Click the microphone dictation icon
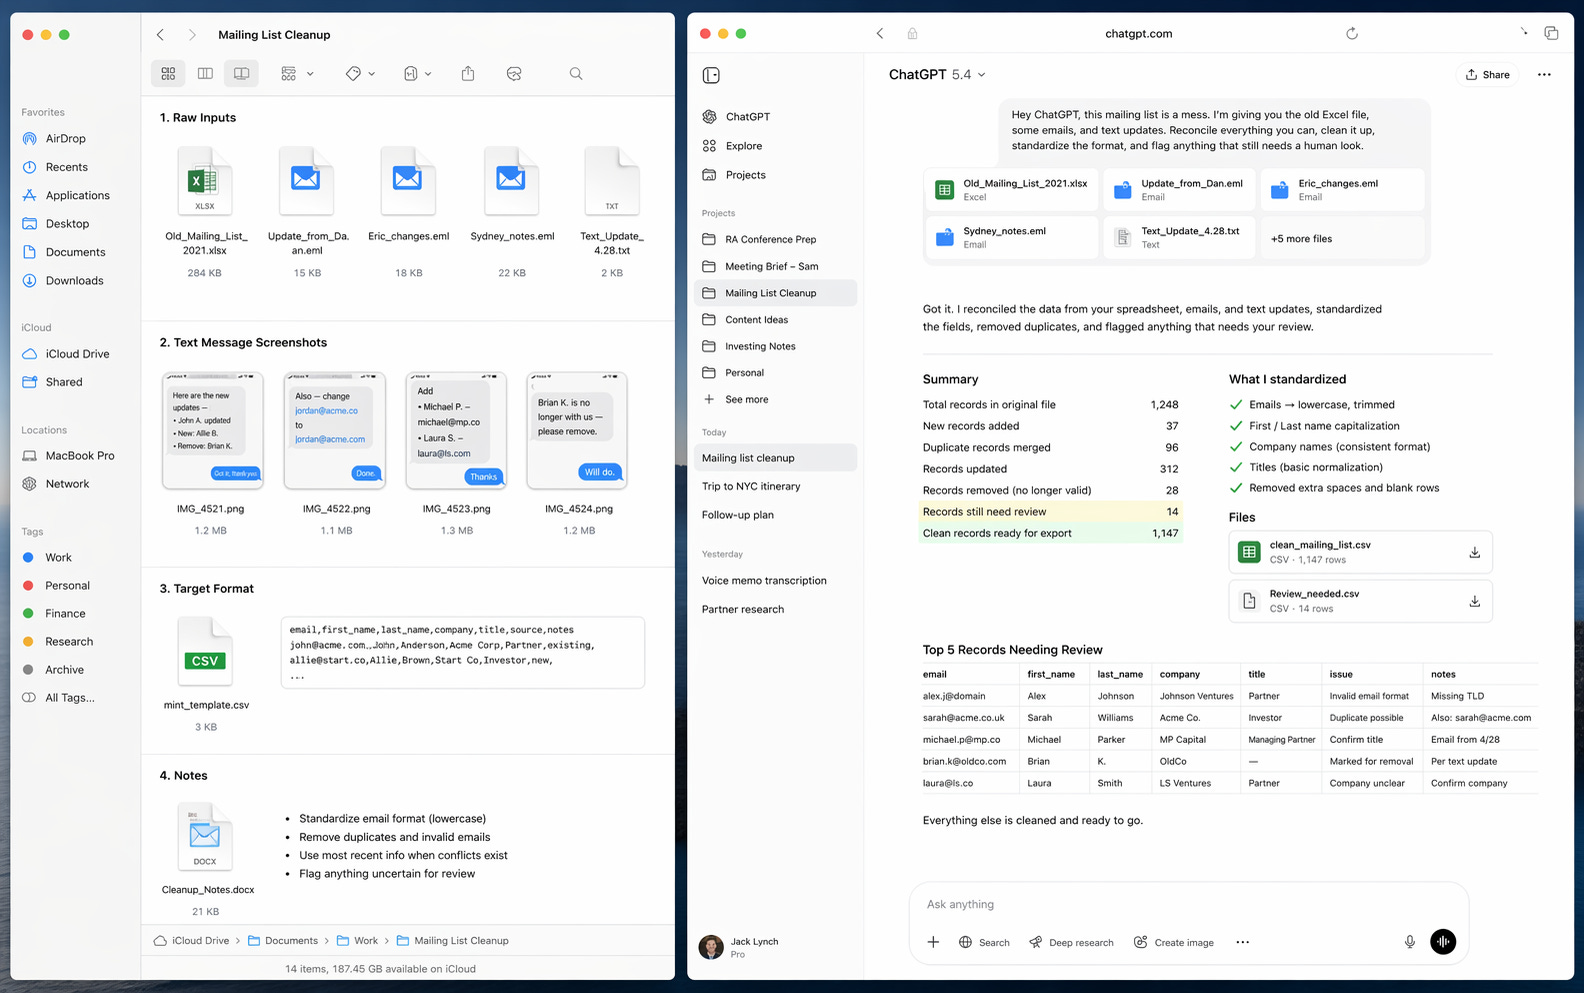This screenshot has height=993, width=1584. 1409,942
